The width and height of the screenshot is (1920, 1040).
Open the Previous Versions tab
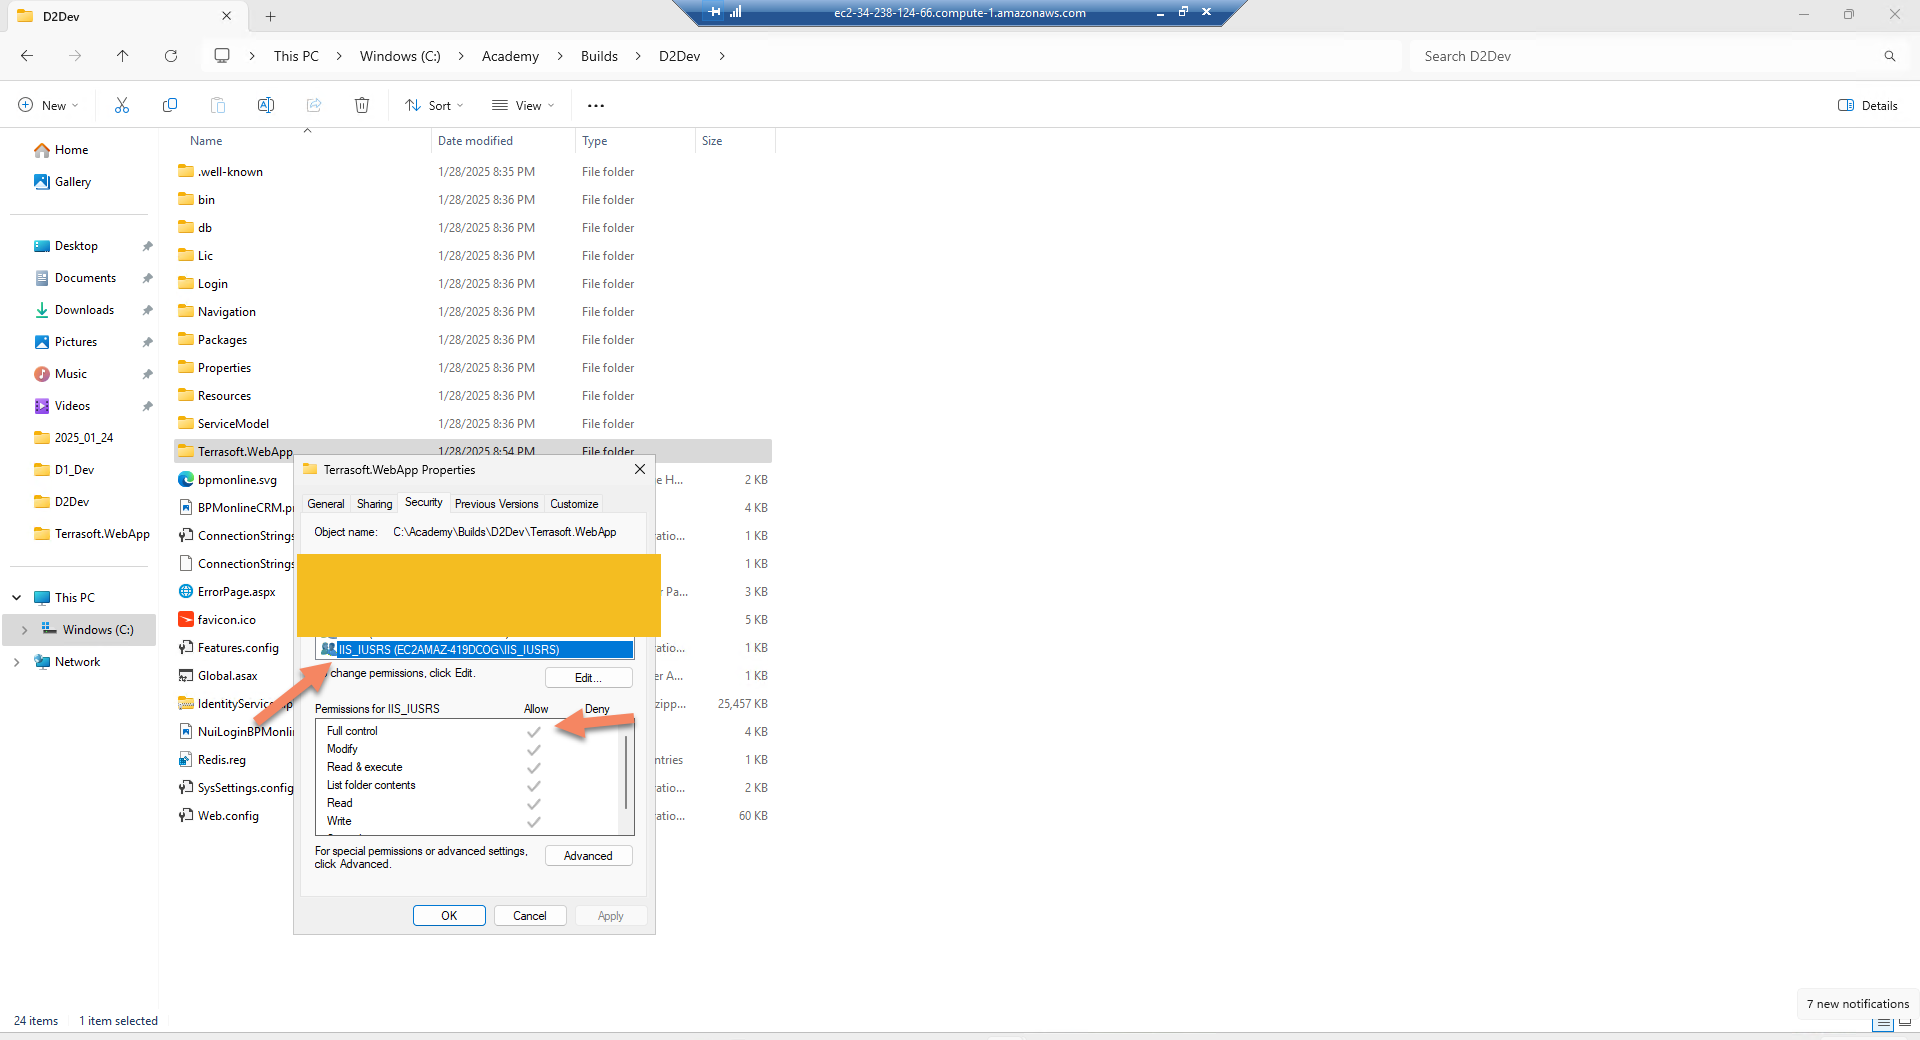(x=496, y=504)
